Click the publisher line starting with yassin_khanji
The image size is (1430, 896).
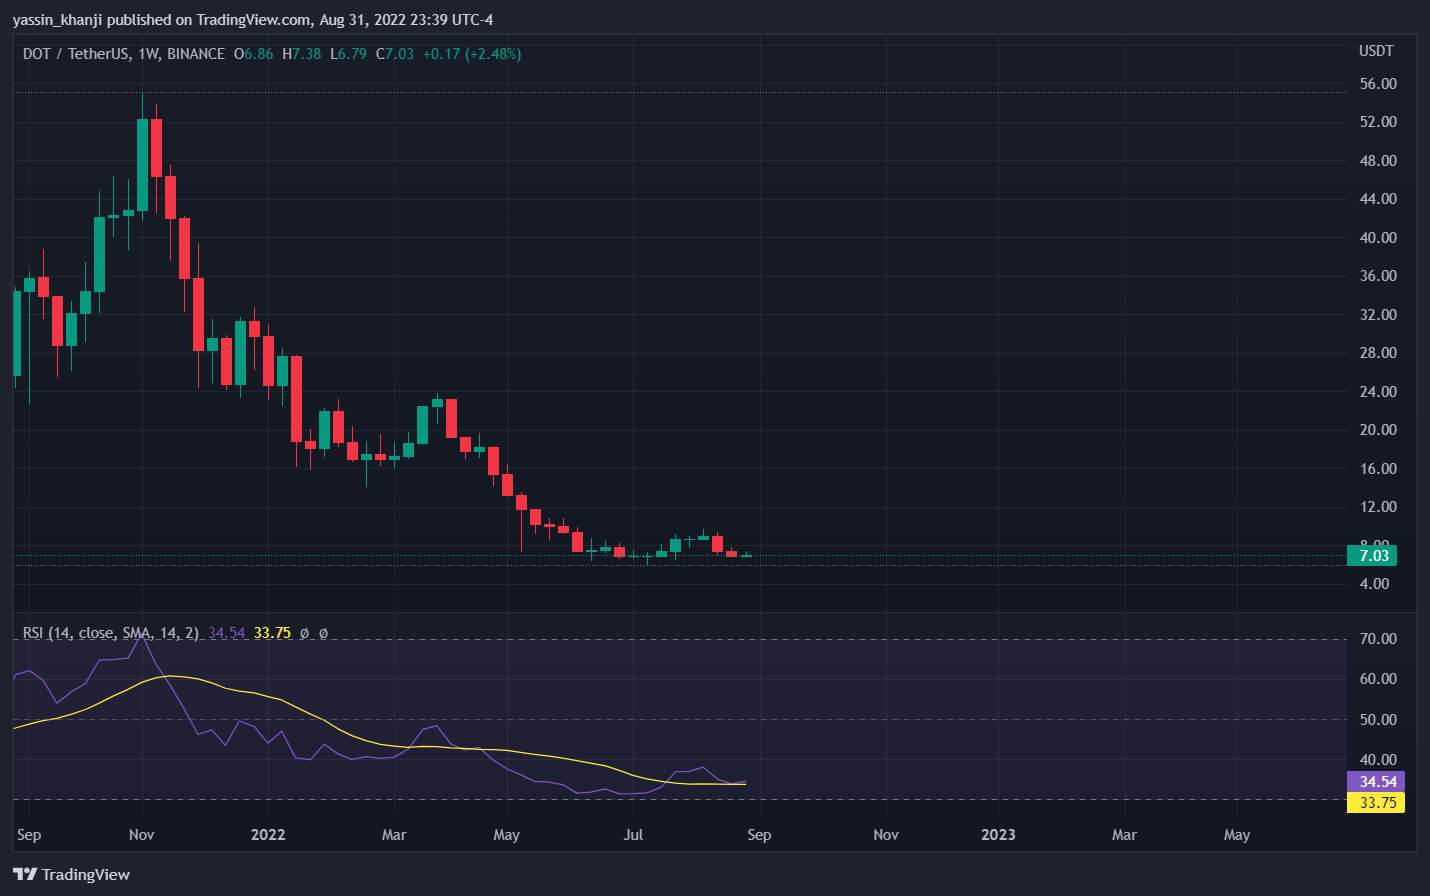[253, 19]
